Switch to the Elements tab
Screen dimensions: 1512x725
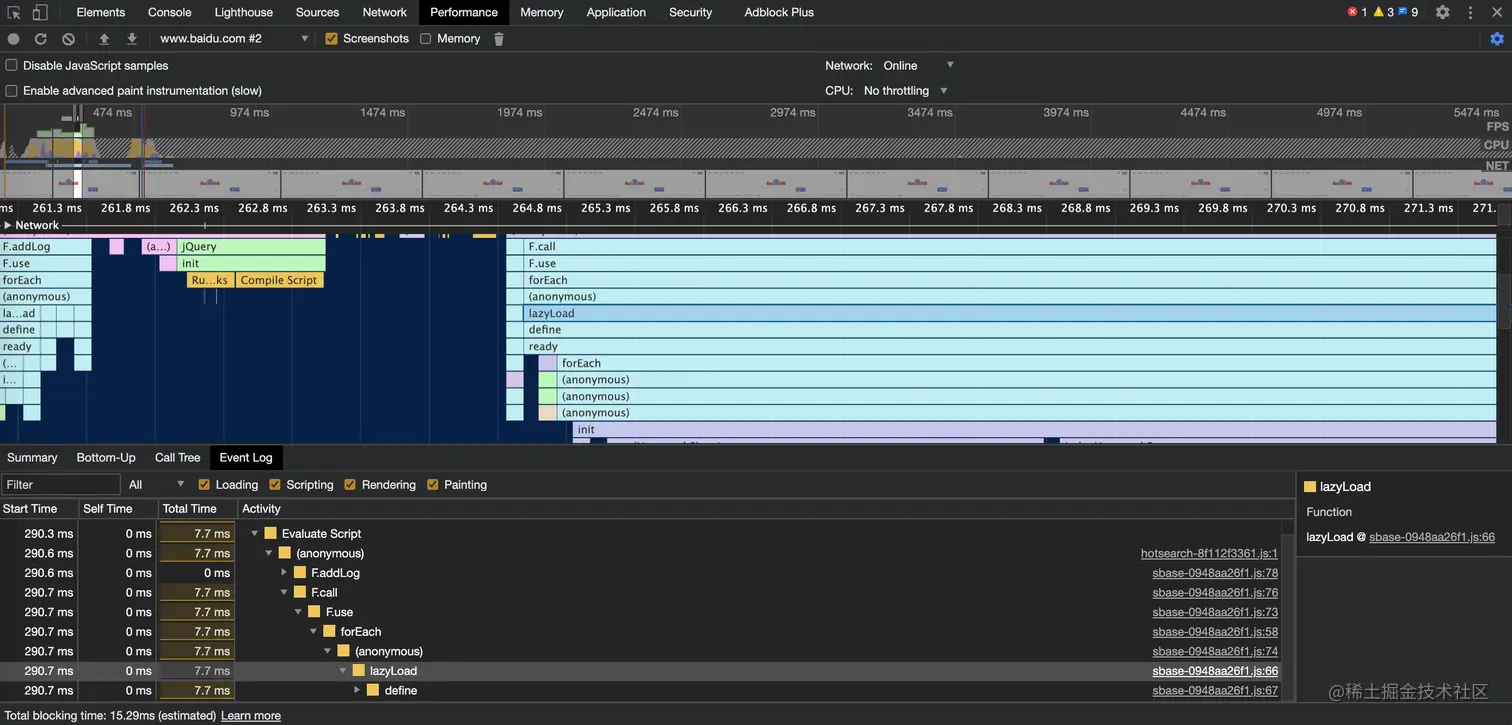101,12
